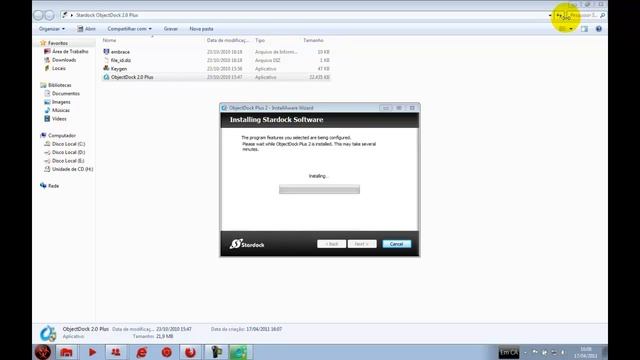This screenshot has width=640, height=360.
Task: Open the Firefox-style red globe taskbar icon
Action: coord(190,352)
